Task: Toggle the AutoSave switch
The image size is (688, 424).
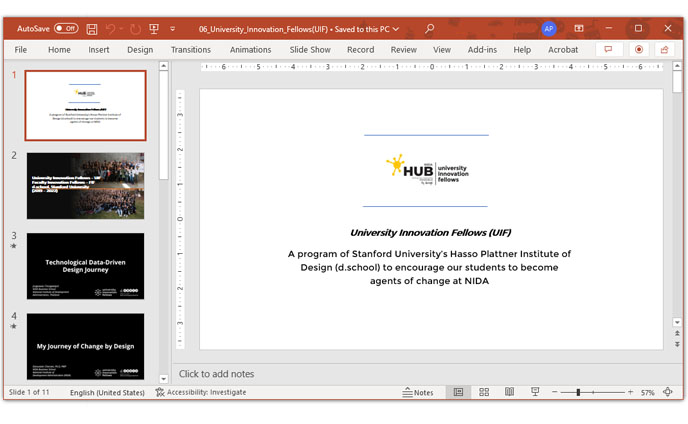Action: (66, 29)
